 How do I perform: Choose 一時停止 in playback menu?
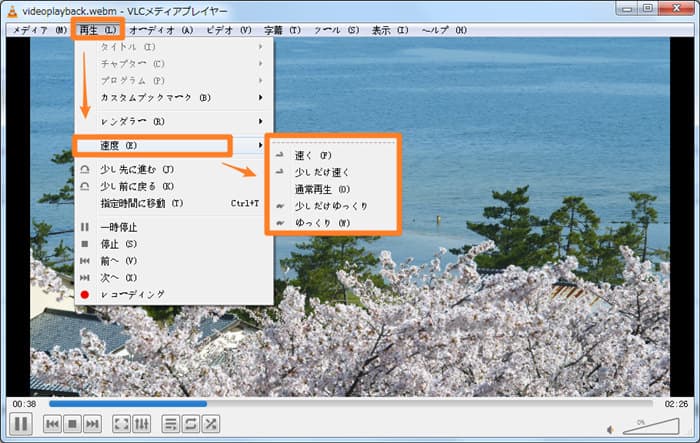174,227
